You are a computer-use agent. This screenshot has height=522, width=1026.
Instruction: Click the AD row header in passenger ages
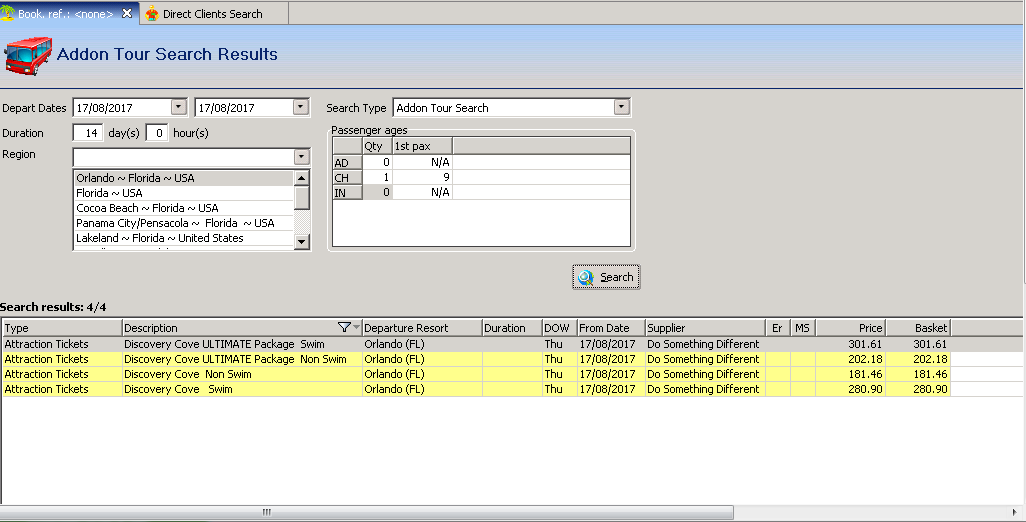(x=347, y=162)
